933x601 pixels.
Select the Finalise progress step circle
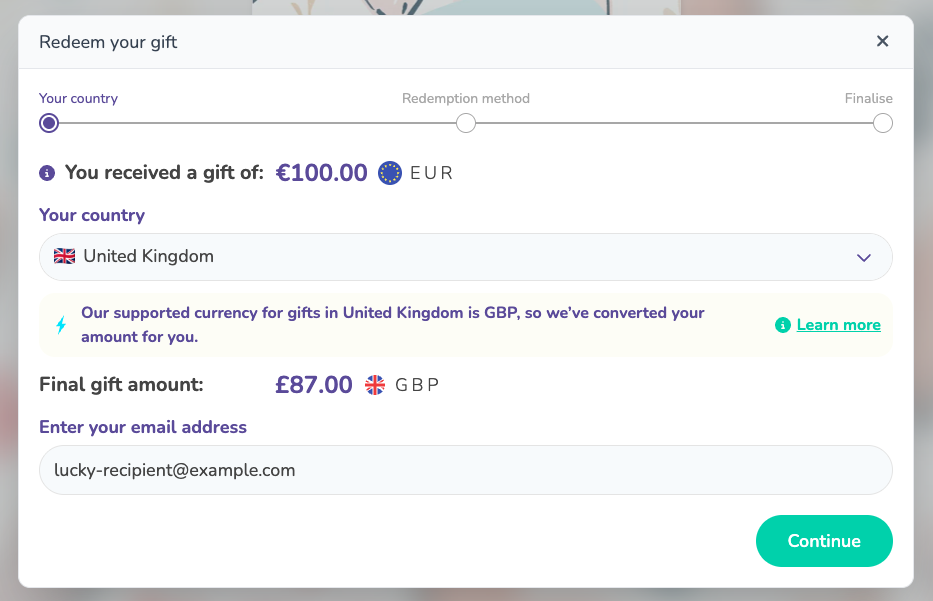[882, 122]
